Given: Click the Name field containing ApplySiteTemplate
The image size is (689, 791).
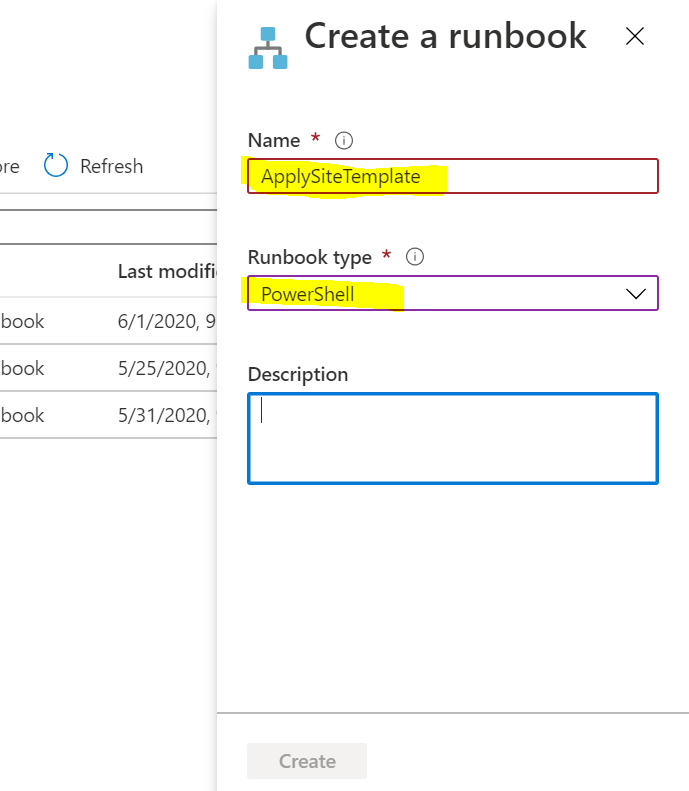Looking at the screenshot, I should [x=452, y=176].
